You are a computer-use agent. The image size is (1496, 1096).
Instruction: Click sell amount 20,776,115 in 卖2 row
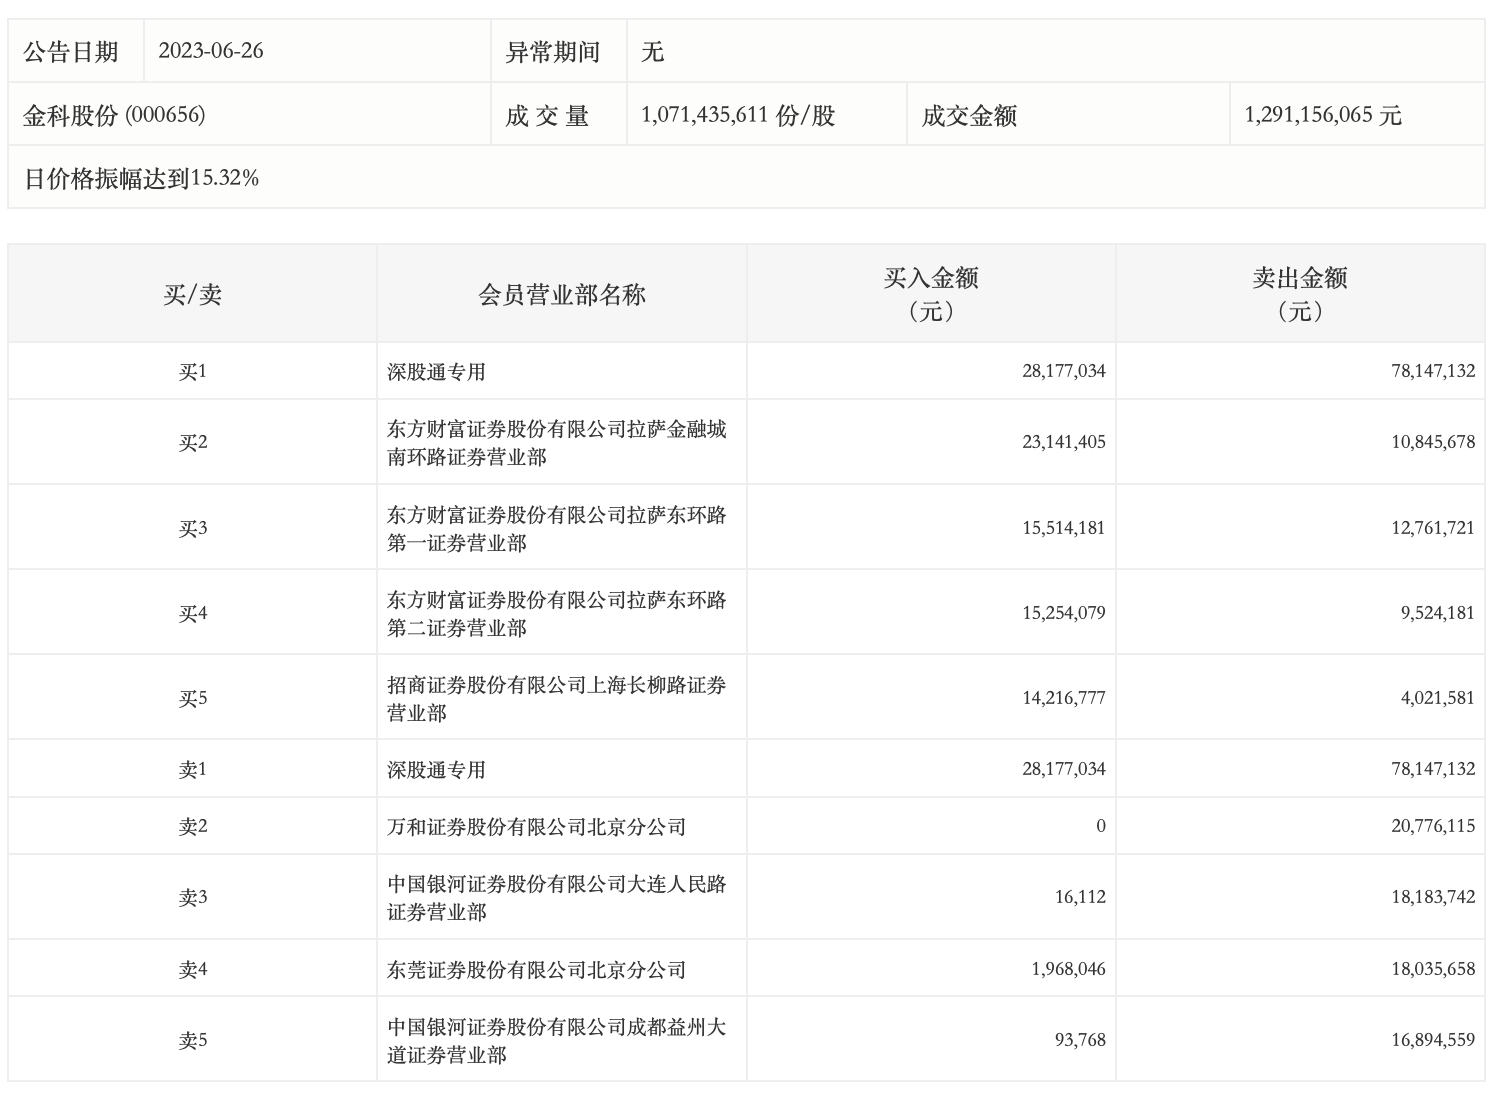point(1433,826)
